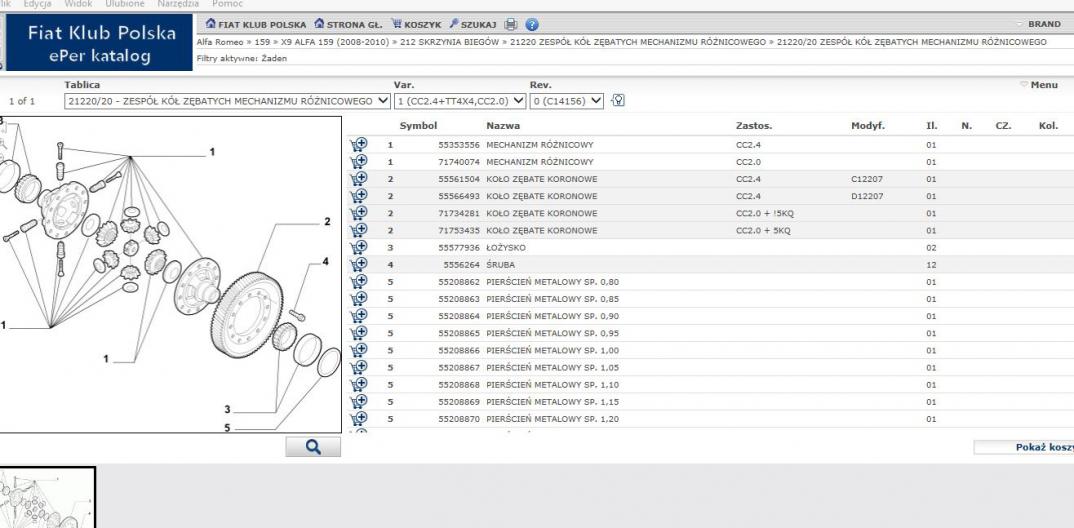Viewport: 1074px width, 528px height.
Task: Add ring 55208867 to cart
Action: (358, 367)
